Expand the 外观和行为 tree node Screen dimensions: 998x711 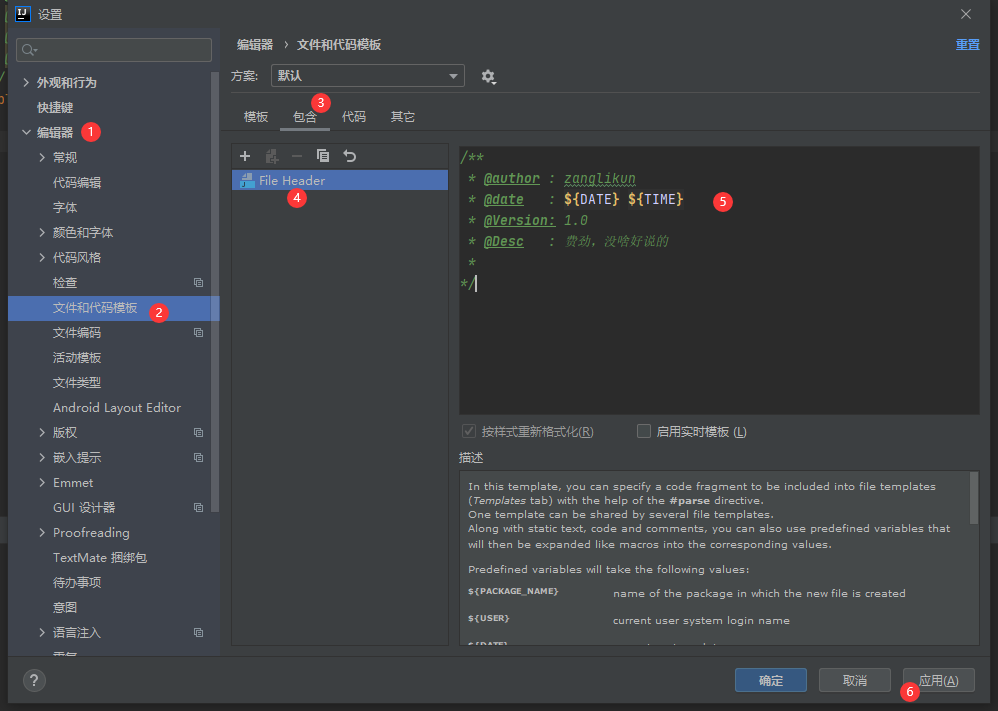pyautogui.click(x=26, y=83)
